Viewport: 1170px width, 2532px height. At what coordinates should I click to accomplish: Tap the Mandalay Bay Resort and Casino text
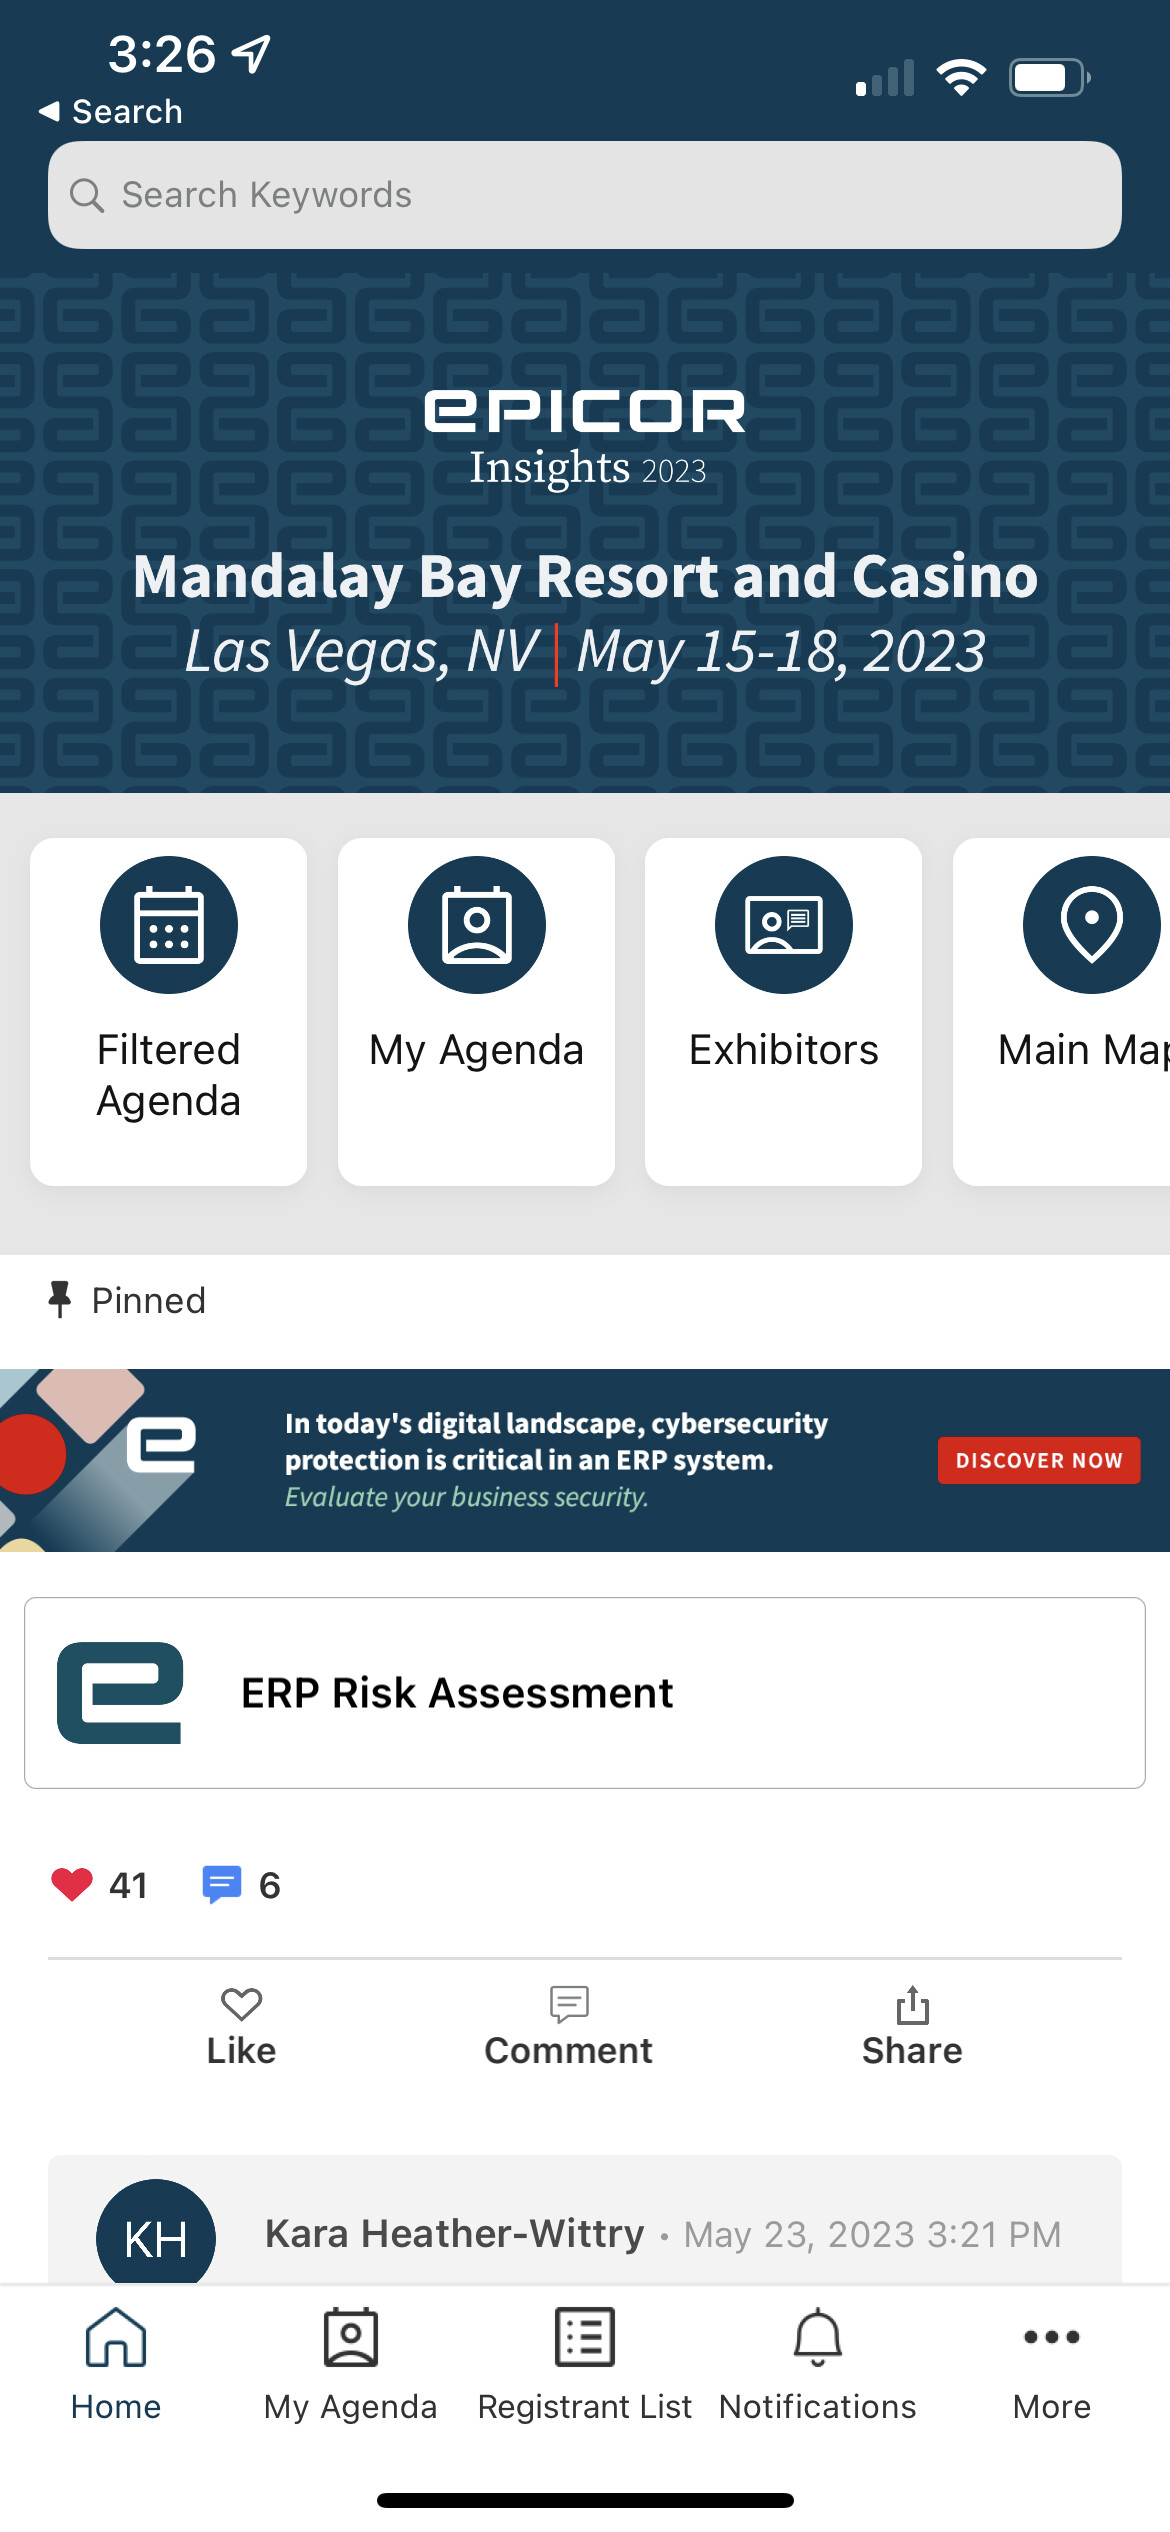pyautogui.click(x=586, y=576)
